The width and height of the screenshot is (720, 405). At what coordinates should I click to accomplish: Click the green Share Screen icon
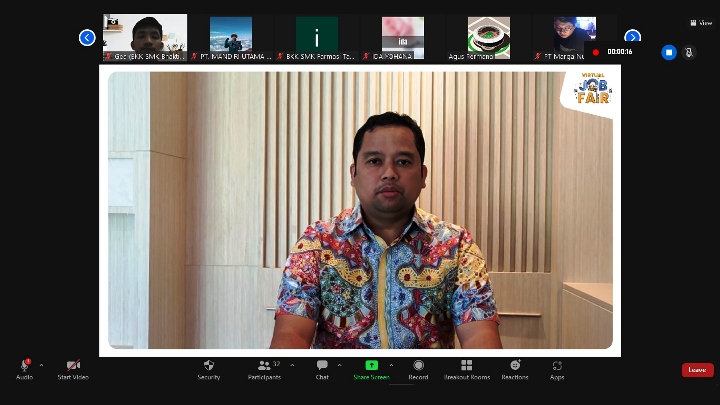[371, 366]
